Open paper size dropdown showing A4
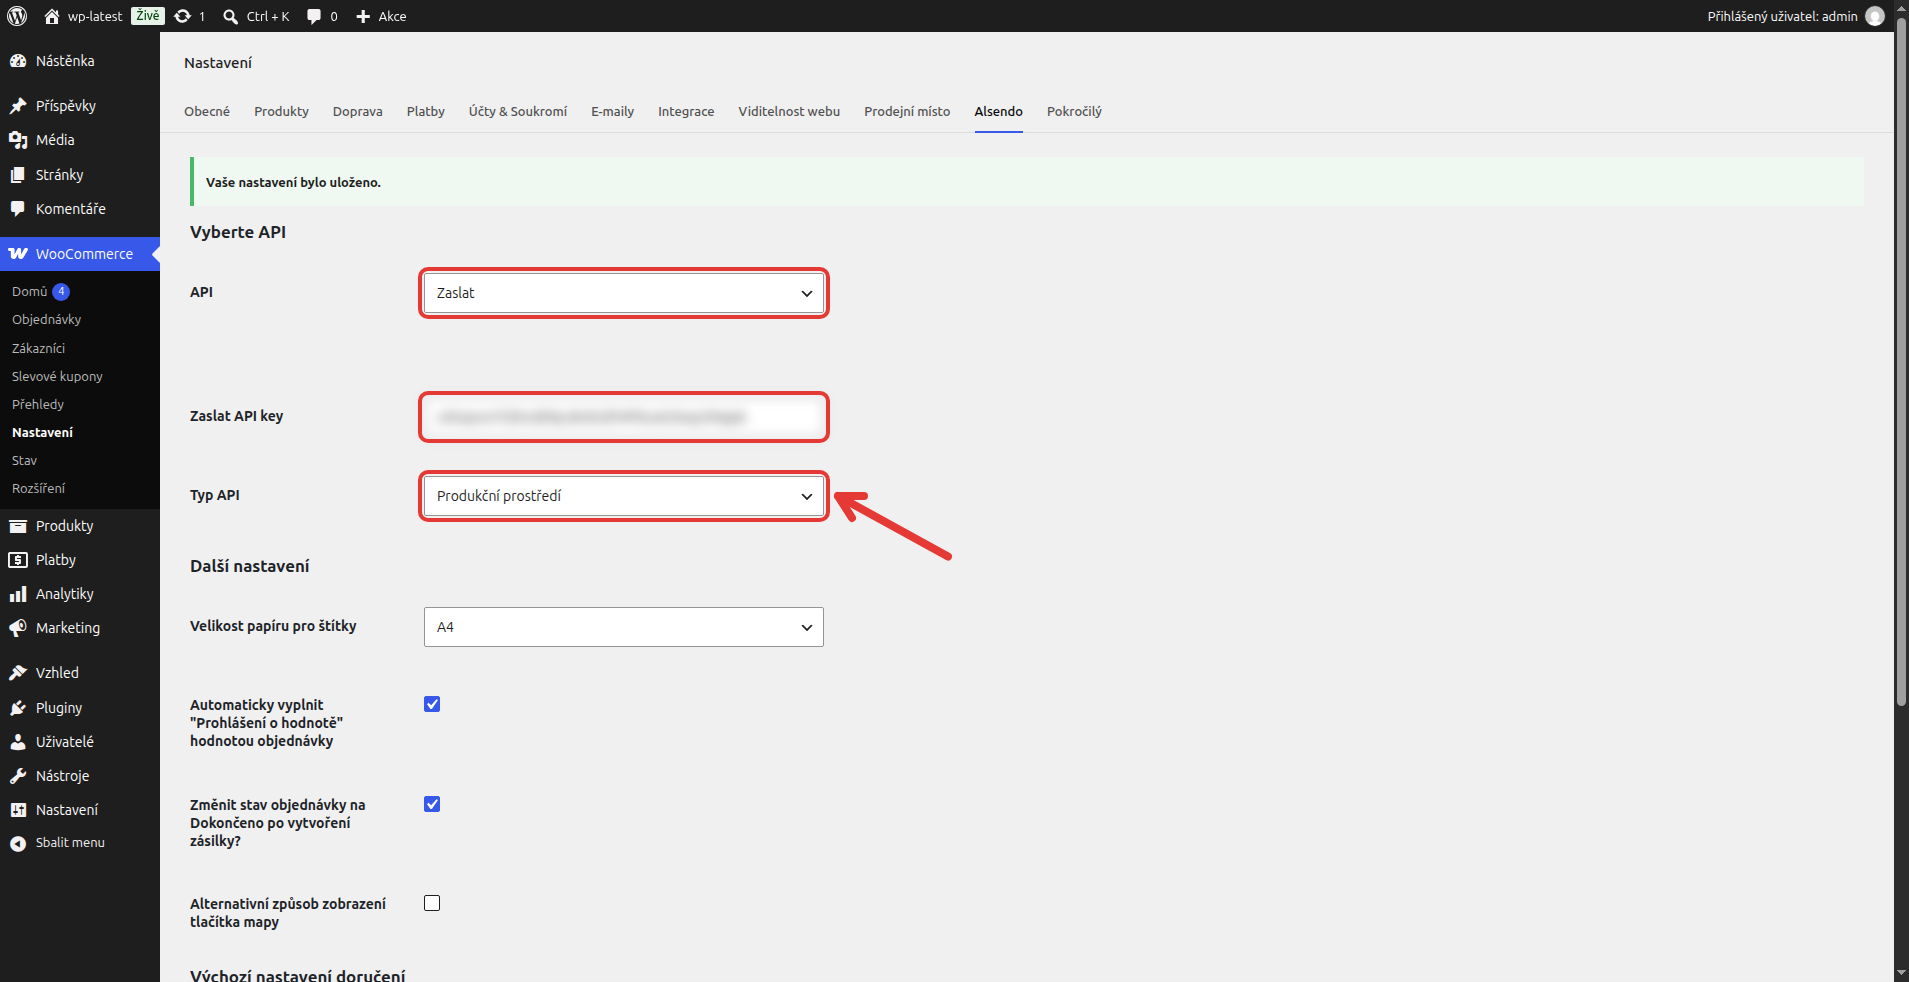 click(624, 627)
